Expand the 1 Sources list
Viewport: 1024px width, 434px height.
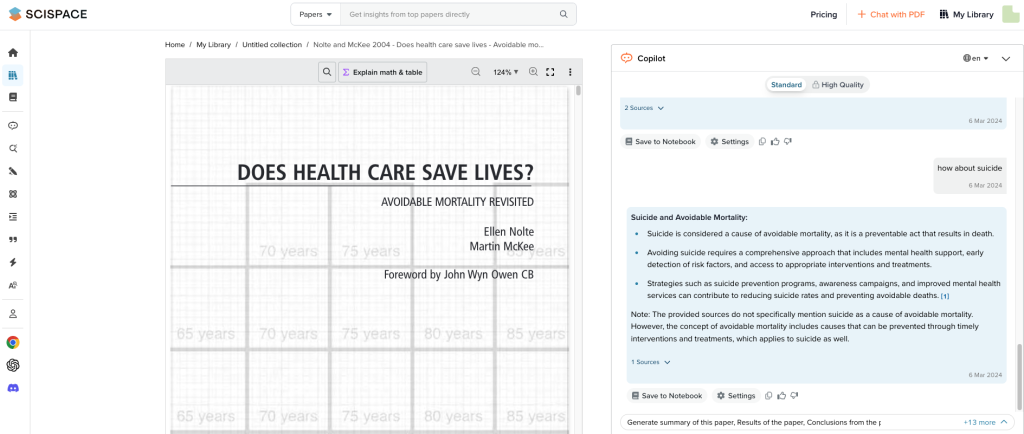point(651,362)
